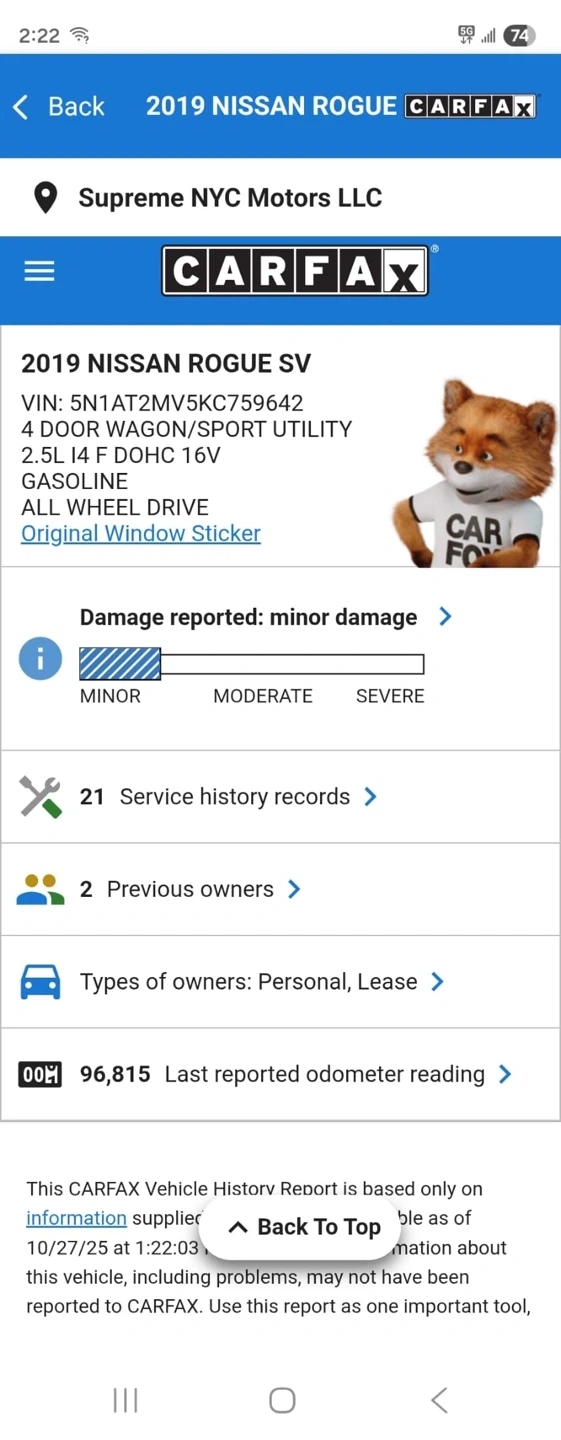Image resolution: width=561 pixels, height=1440 pixels.
Task: Expand last reported odometer reading chevron
Action: click(x=505, y=1074)
